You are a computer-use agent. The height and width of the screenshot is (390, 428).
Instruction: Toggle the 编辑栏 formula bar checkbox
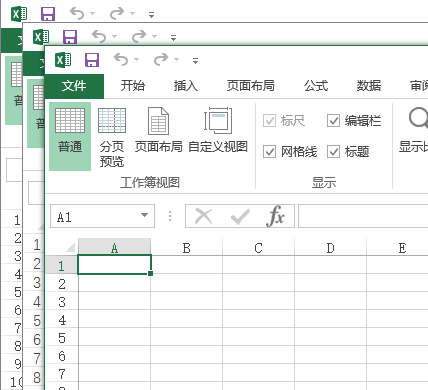pyautogui.click(x=333, y=121)
